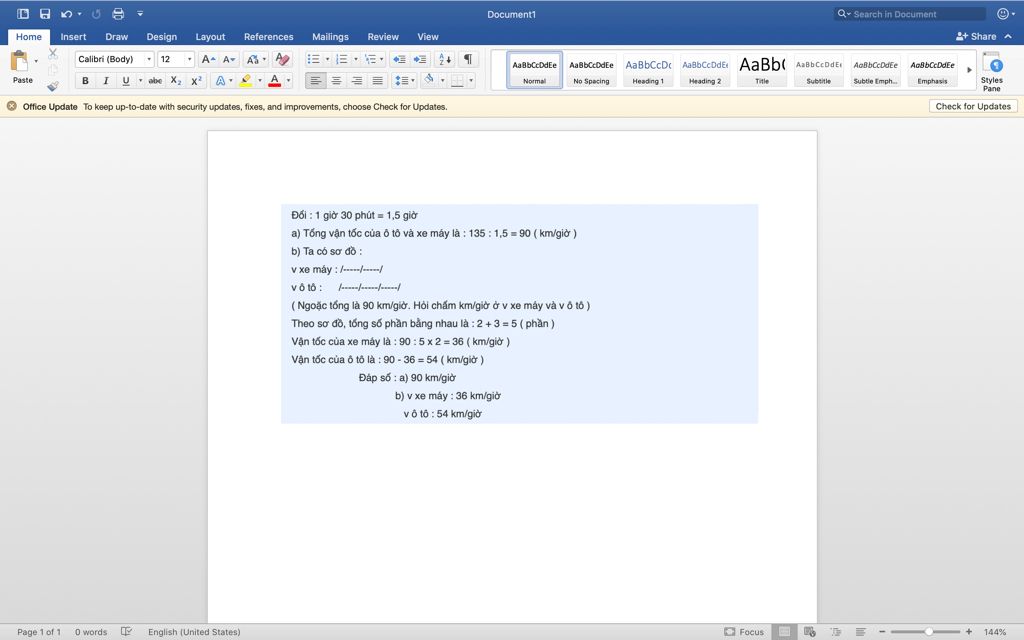Toggle Italic formatting
Screen dimensions: 1024x640
[106, 81]
